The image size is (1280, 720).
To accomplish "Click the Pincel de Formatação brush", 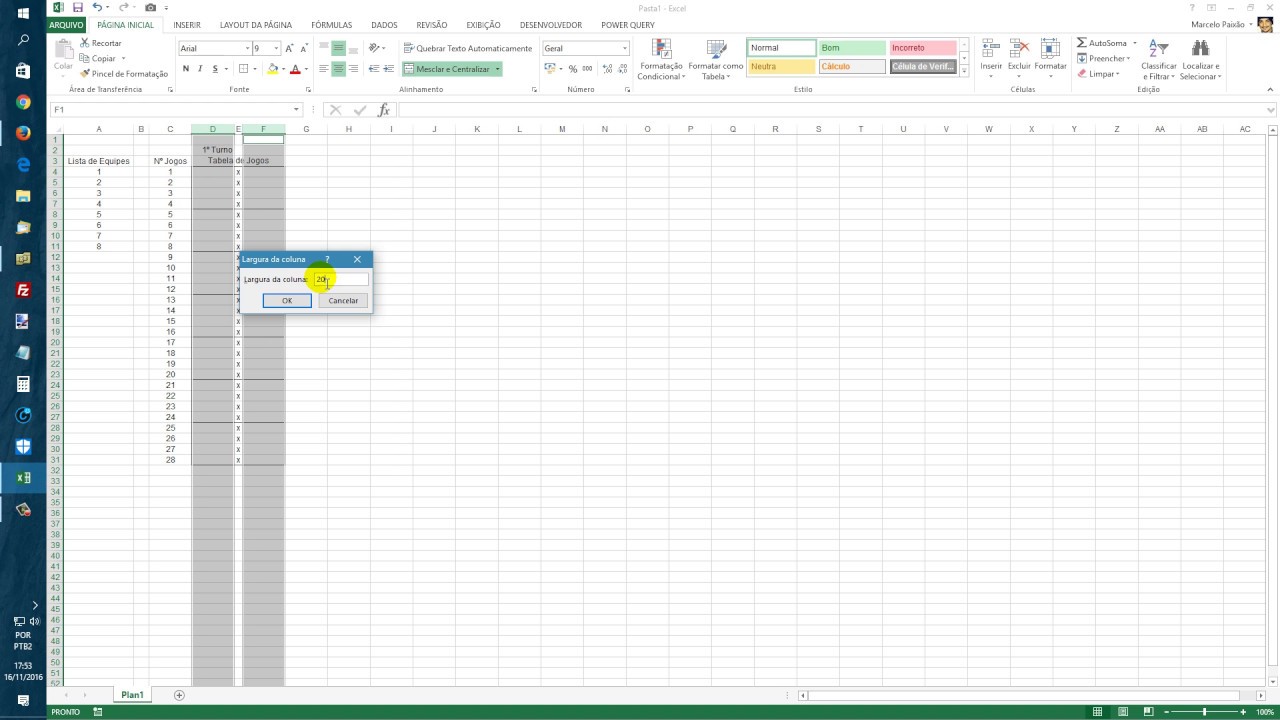I will [85, 73].
